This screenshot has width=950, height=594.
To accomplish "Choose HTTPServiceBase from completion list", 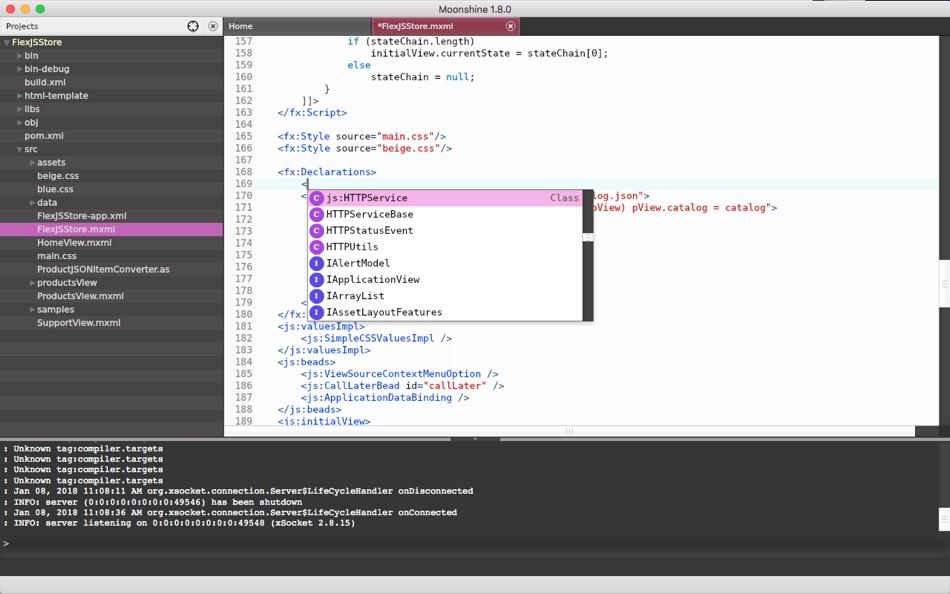I will click(445, 214).
